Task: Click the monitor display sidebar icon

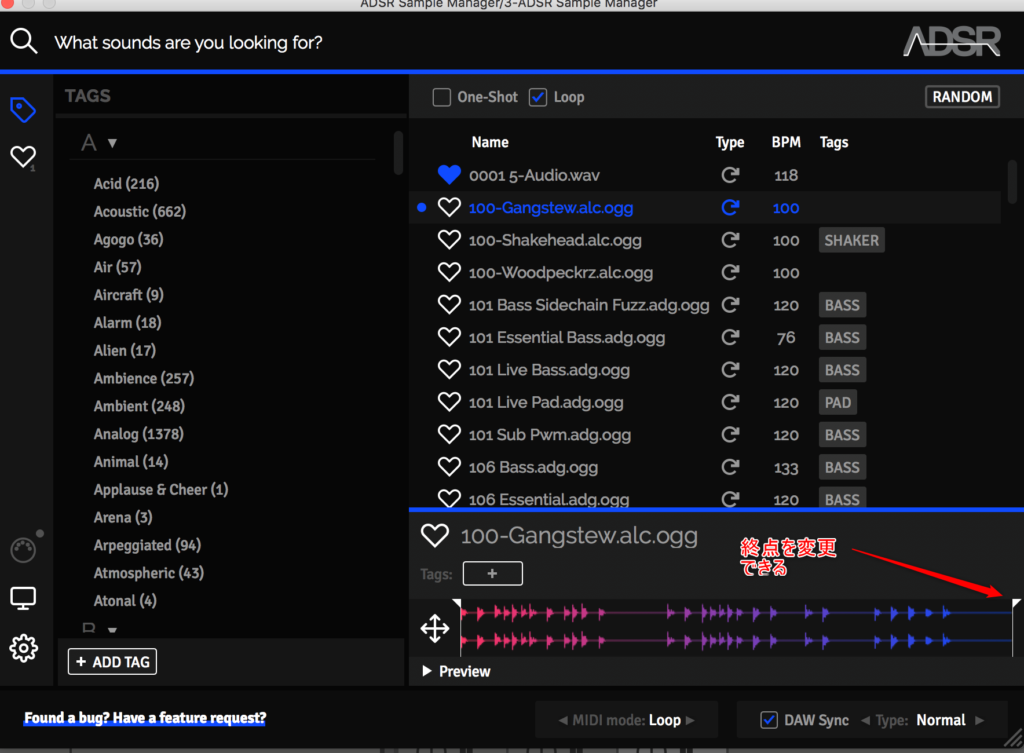Action: [x=23, y=598]
